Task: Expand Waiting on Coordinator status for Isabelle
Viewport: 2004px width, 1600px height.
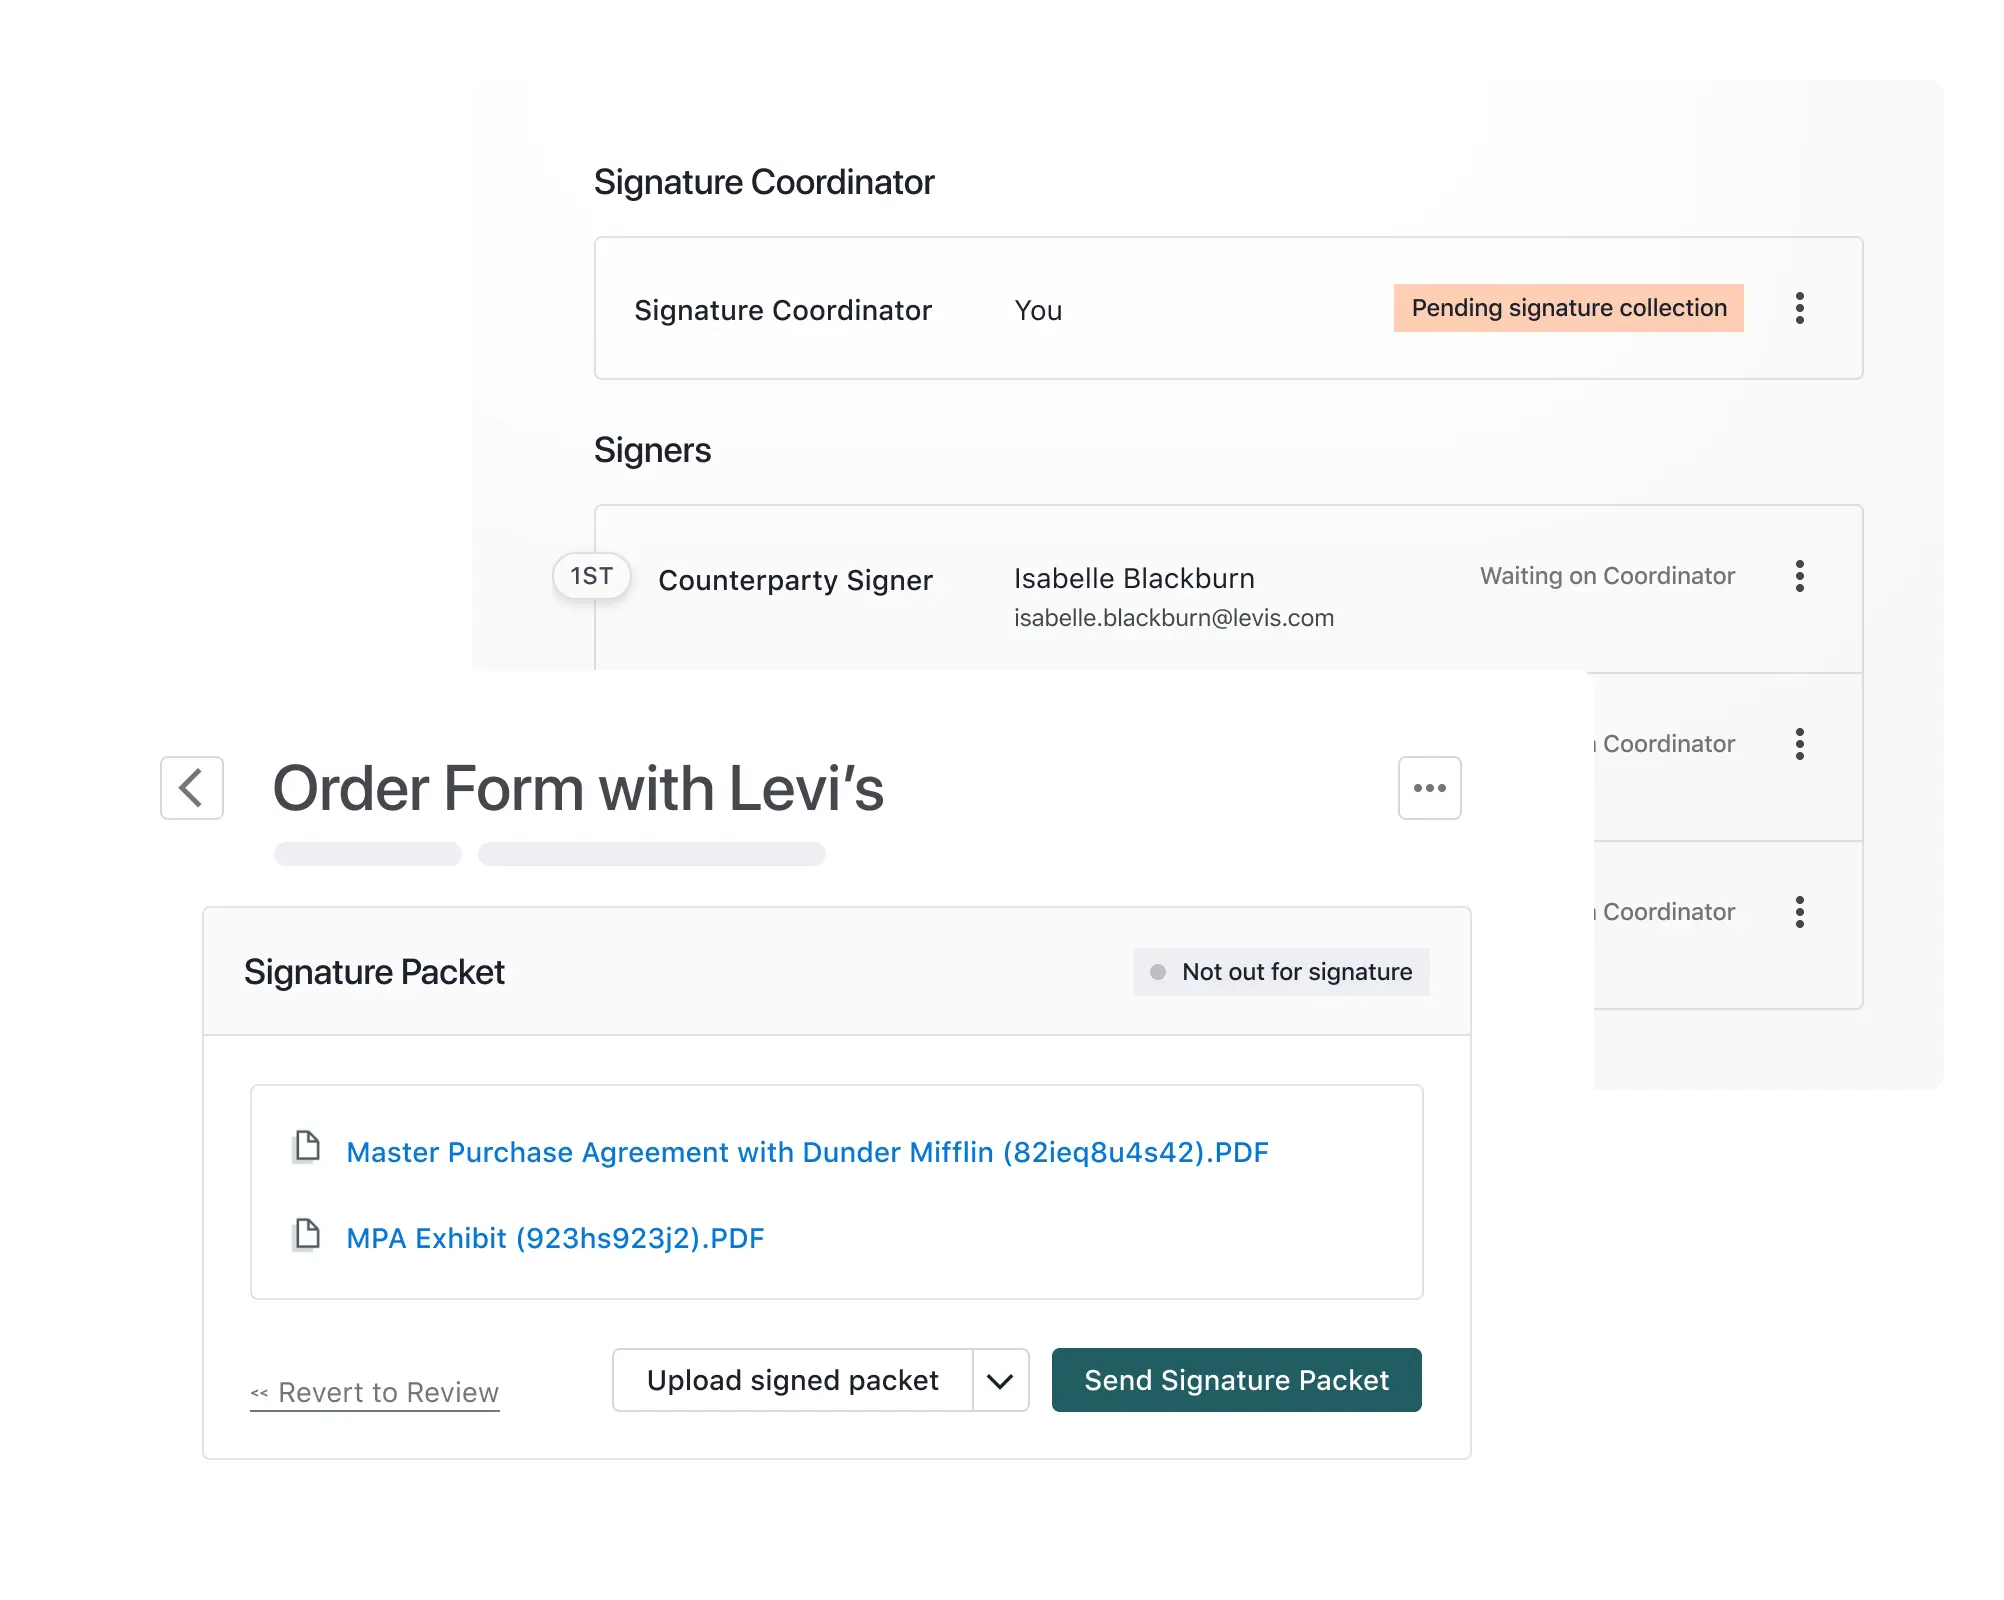Action: 1606,576
